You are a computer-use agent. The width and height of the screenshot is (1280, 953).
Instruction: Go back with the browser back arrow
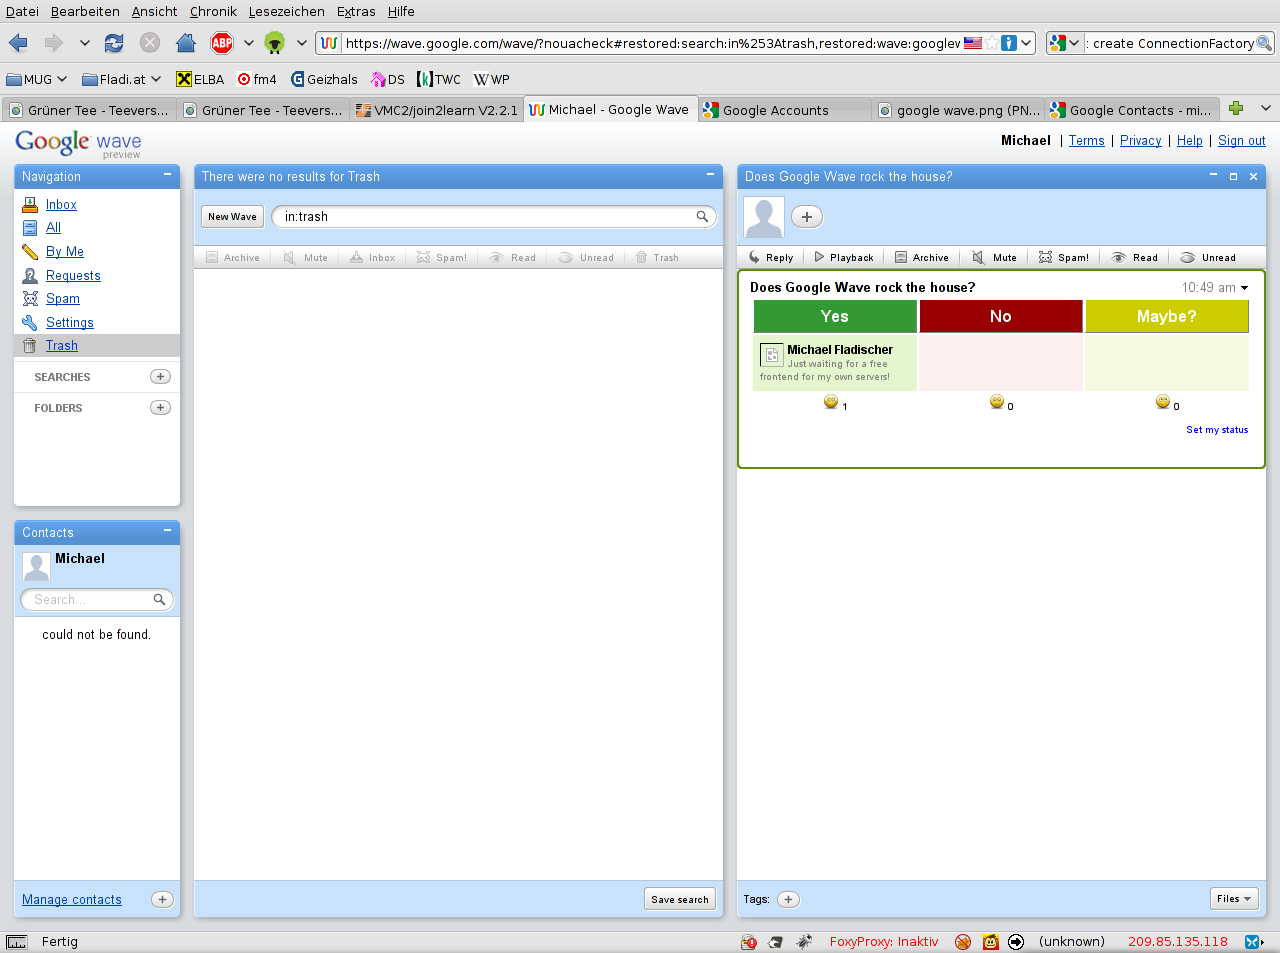[18, 43]
